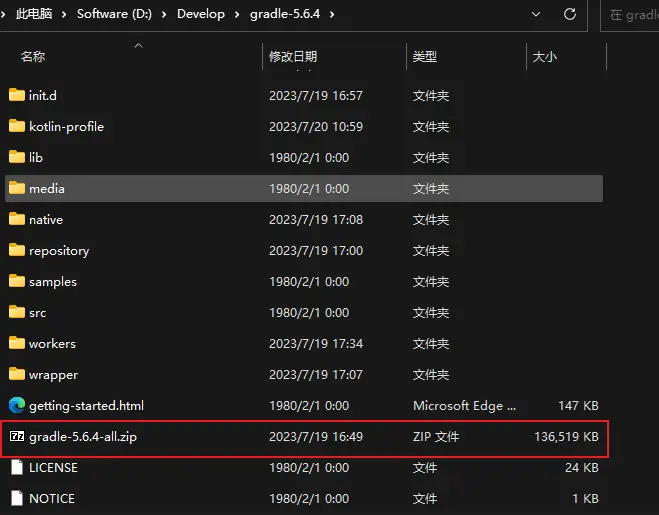
Task: Expand the chevron after Develop in breadcrumb
Action: (x=237, y=15)
